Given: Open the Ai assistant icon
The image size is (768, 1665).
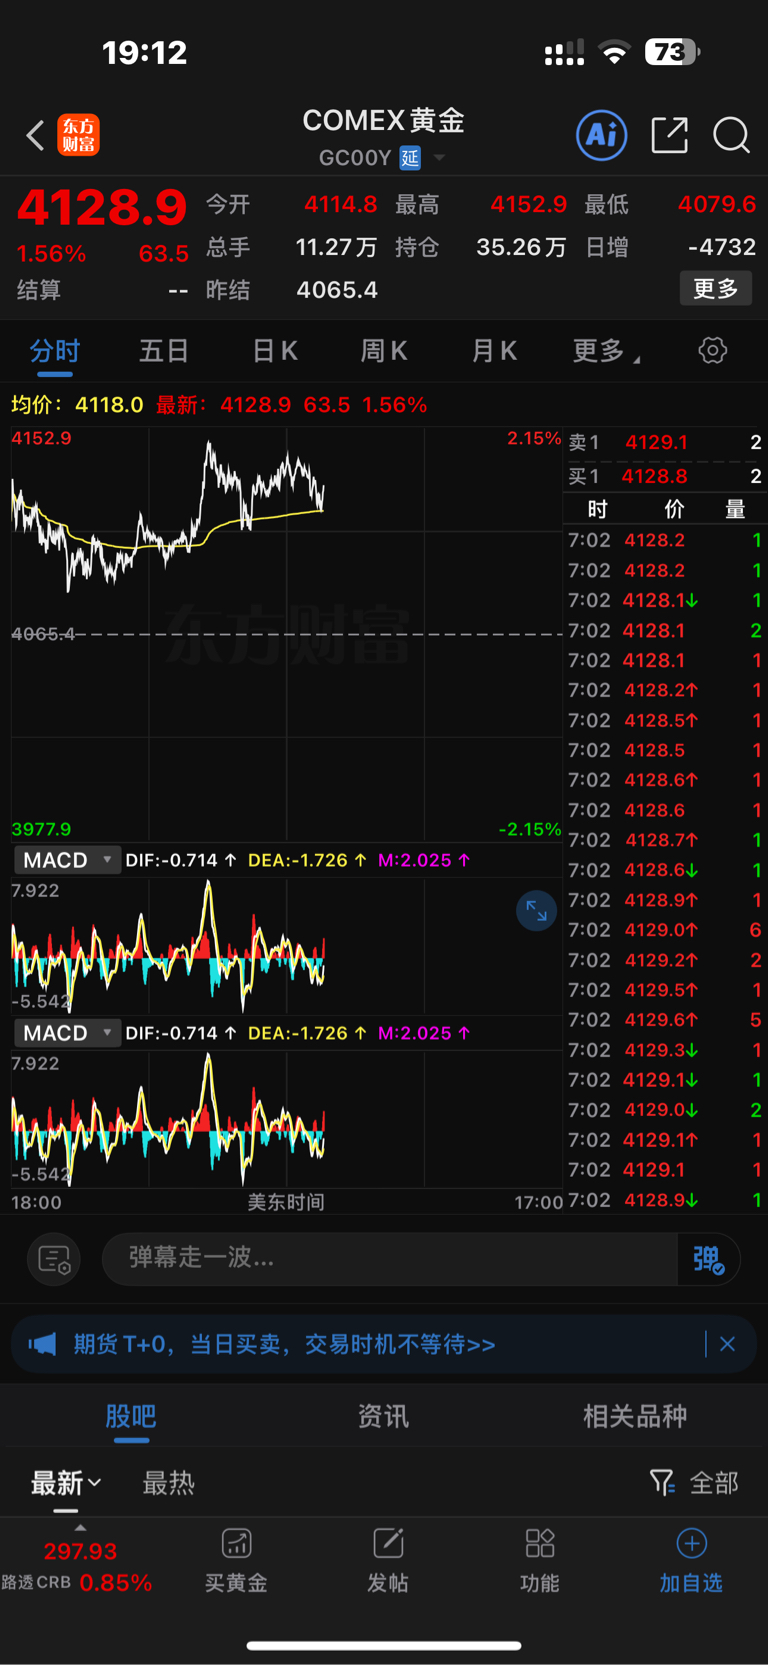Looking at the screenshot, I should point(602,135).
